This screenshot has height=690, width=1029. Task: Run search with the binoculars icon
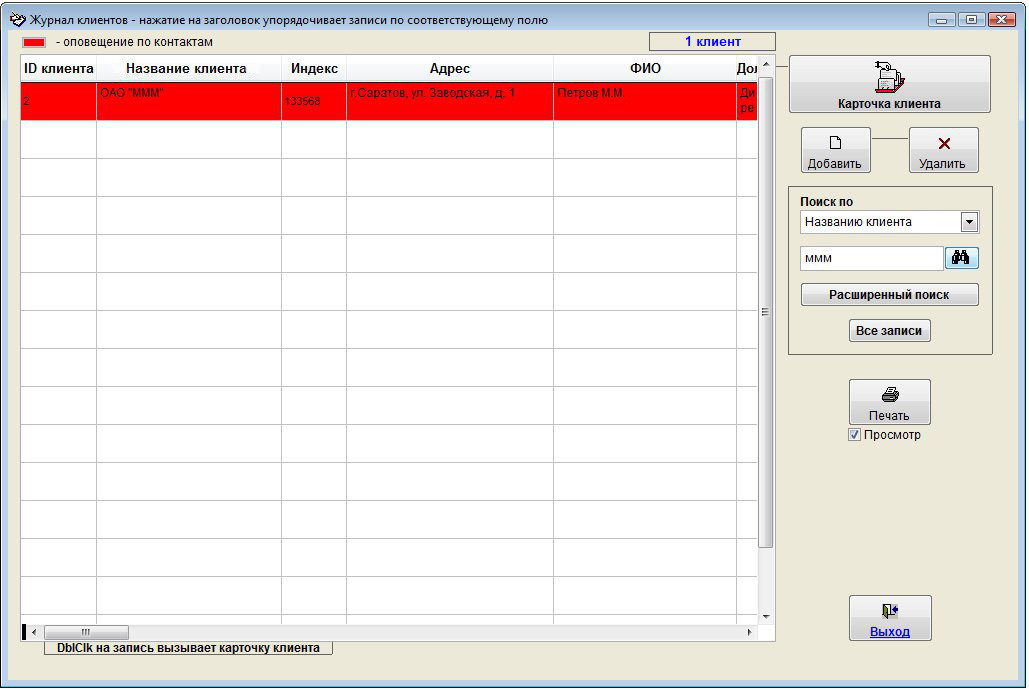pyautogui.click(x=961, y=257)
